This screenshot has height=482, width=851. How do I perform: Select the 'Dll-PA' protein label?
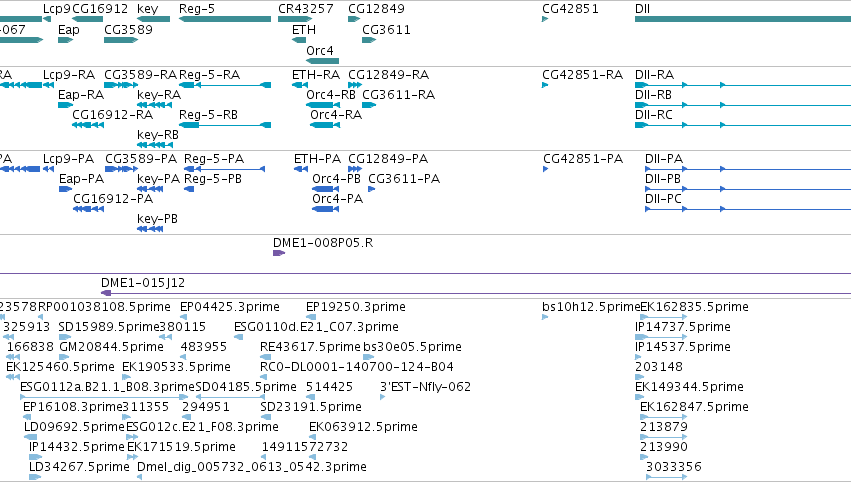coord(664,158)
